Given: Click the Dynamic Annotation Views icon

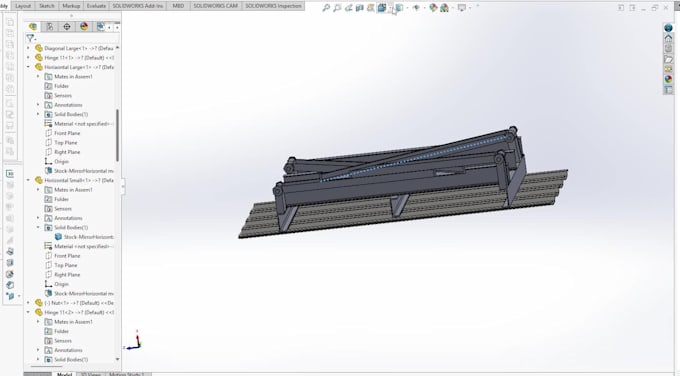Looking at the screenshot, I should click(x=370, y=8).
